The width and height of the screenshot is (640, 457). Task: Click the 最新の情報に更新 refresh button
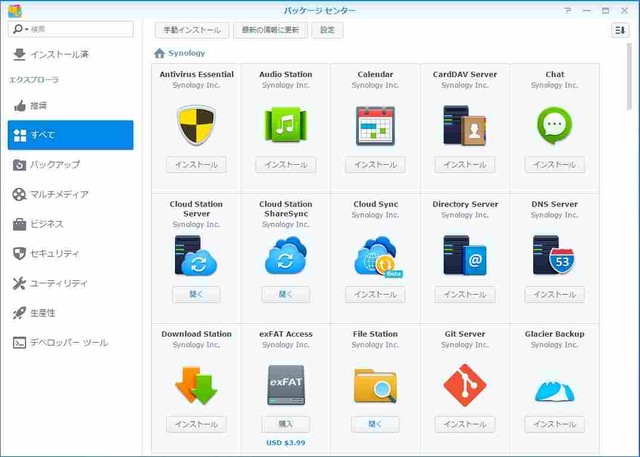[270, 30]
